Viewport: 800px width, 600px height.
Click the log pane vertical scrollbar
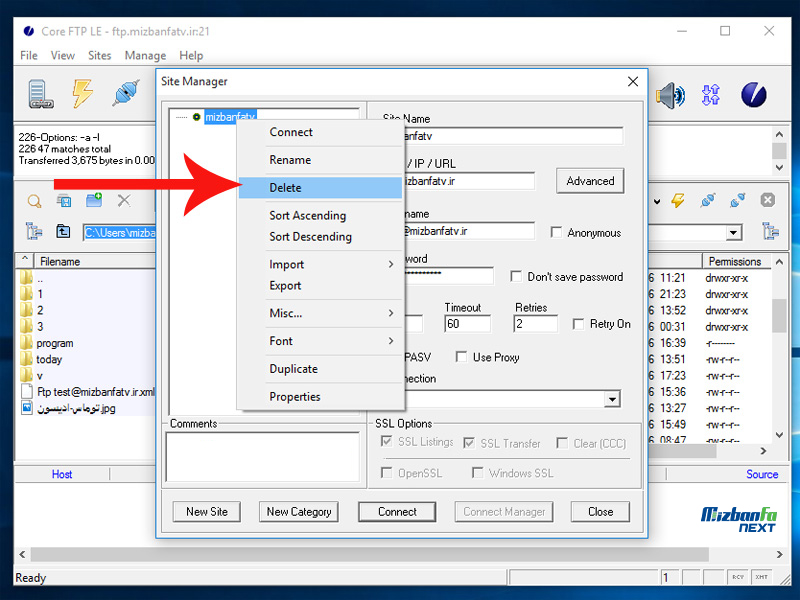click(779, 151)
